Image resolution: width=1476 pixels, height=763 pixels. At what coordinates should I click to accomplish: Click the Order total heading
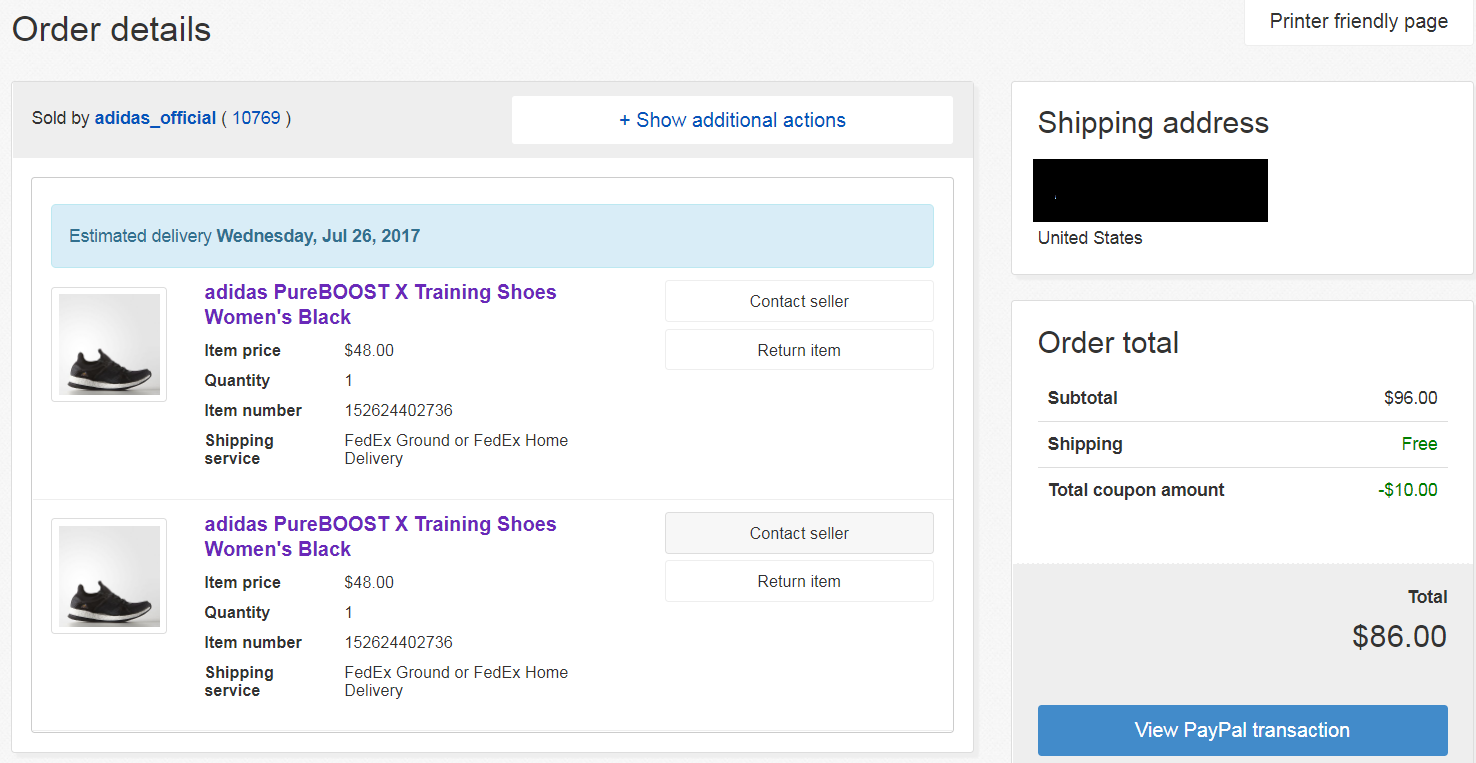pyautogui.click(x=1108, y=343)
